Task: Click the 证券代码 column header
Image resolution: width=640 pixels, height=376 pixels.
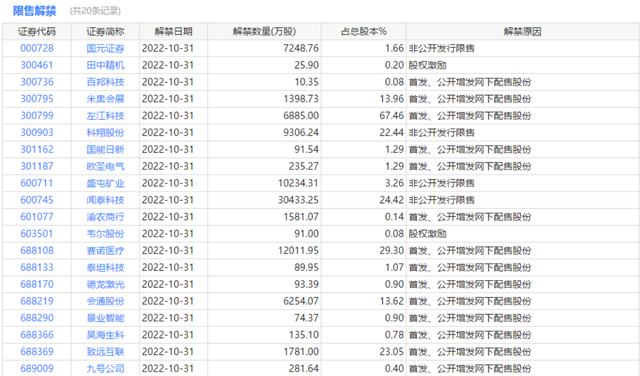Action: click(x=37, y=31)
